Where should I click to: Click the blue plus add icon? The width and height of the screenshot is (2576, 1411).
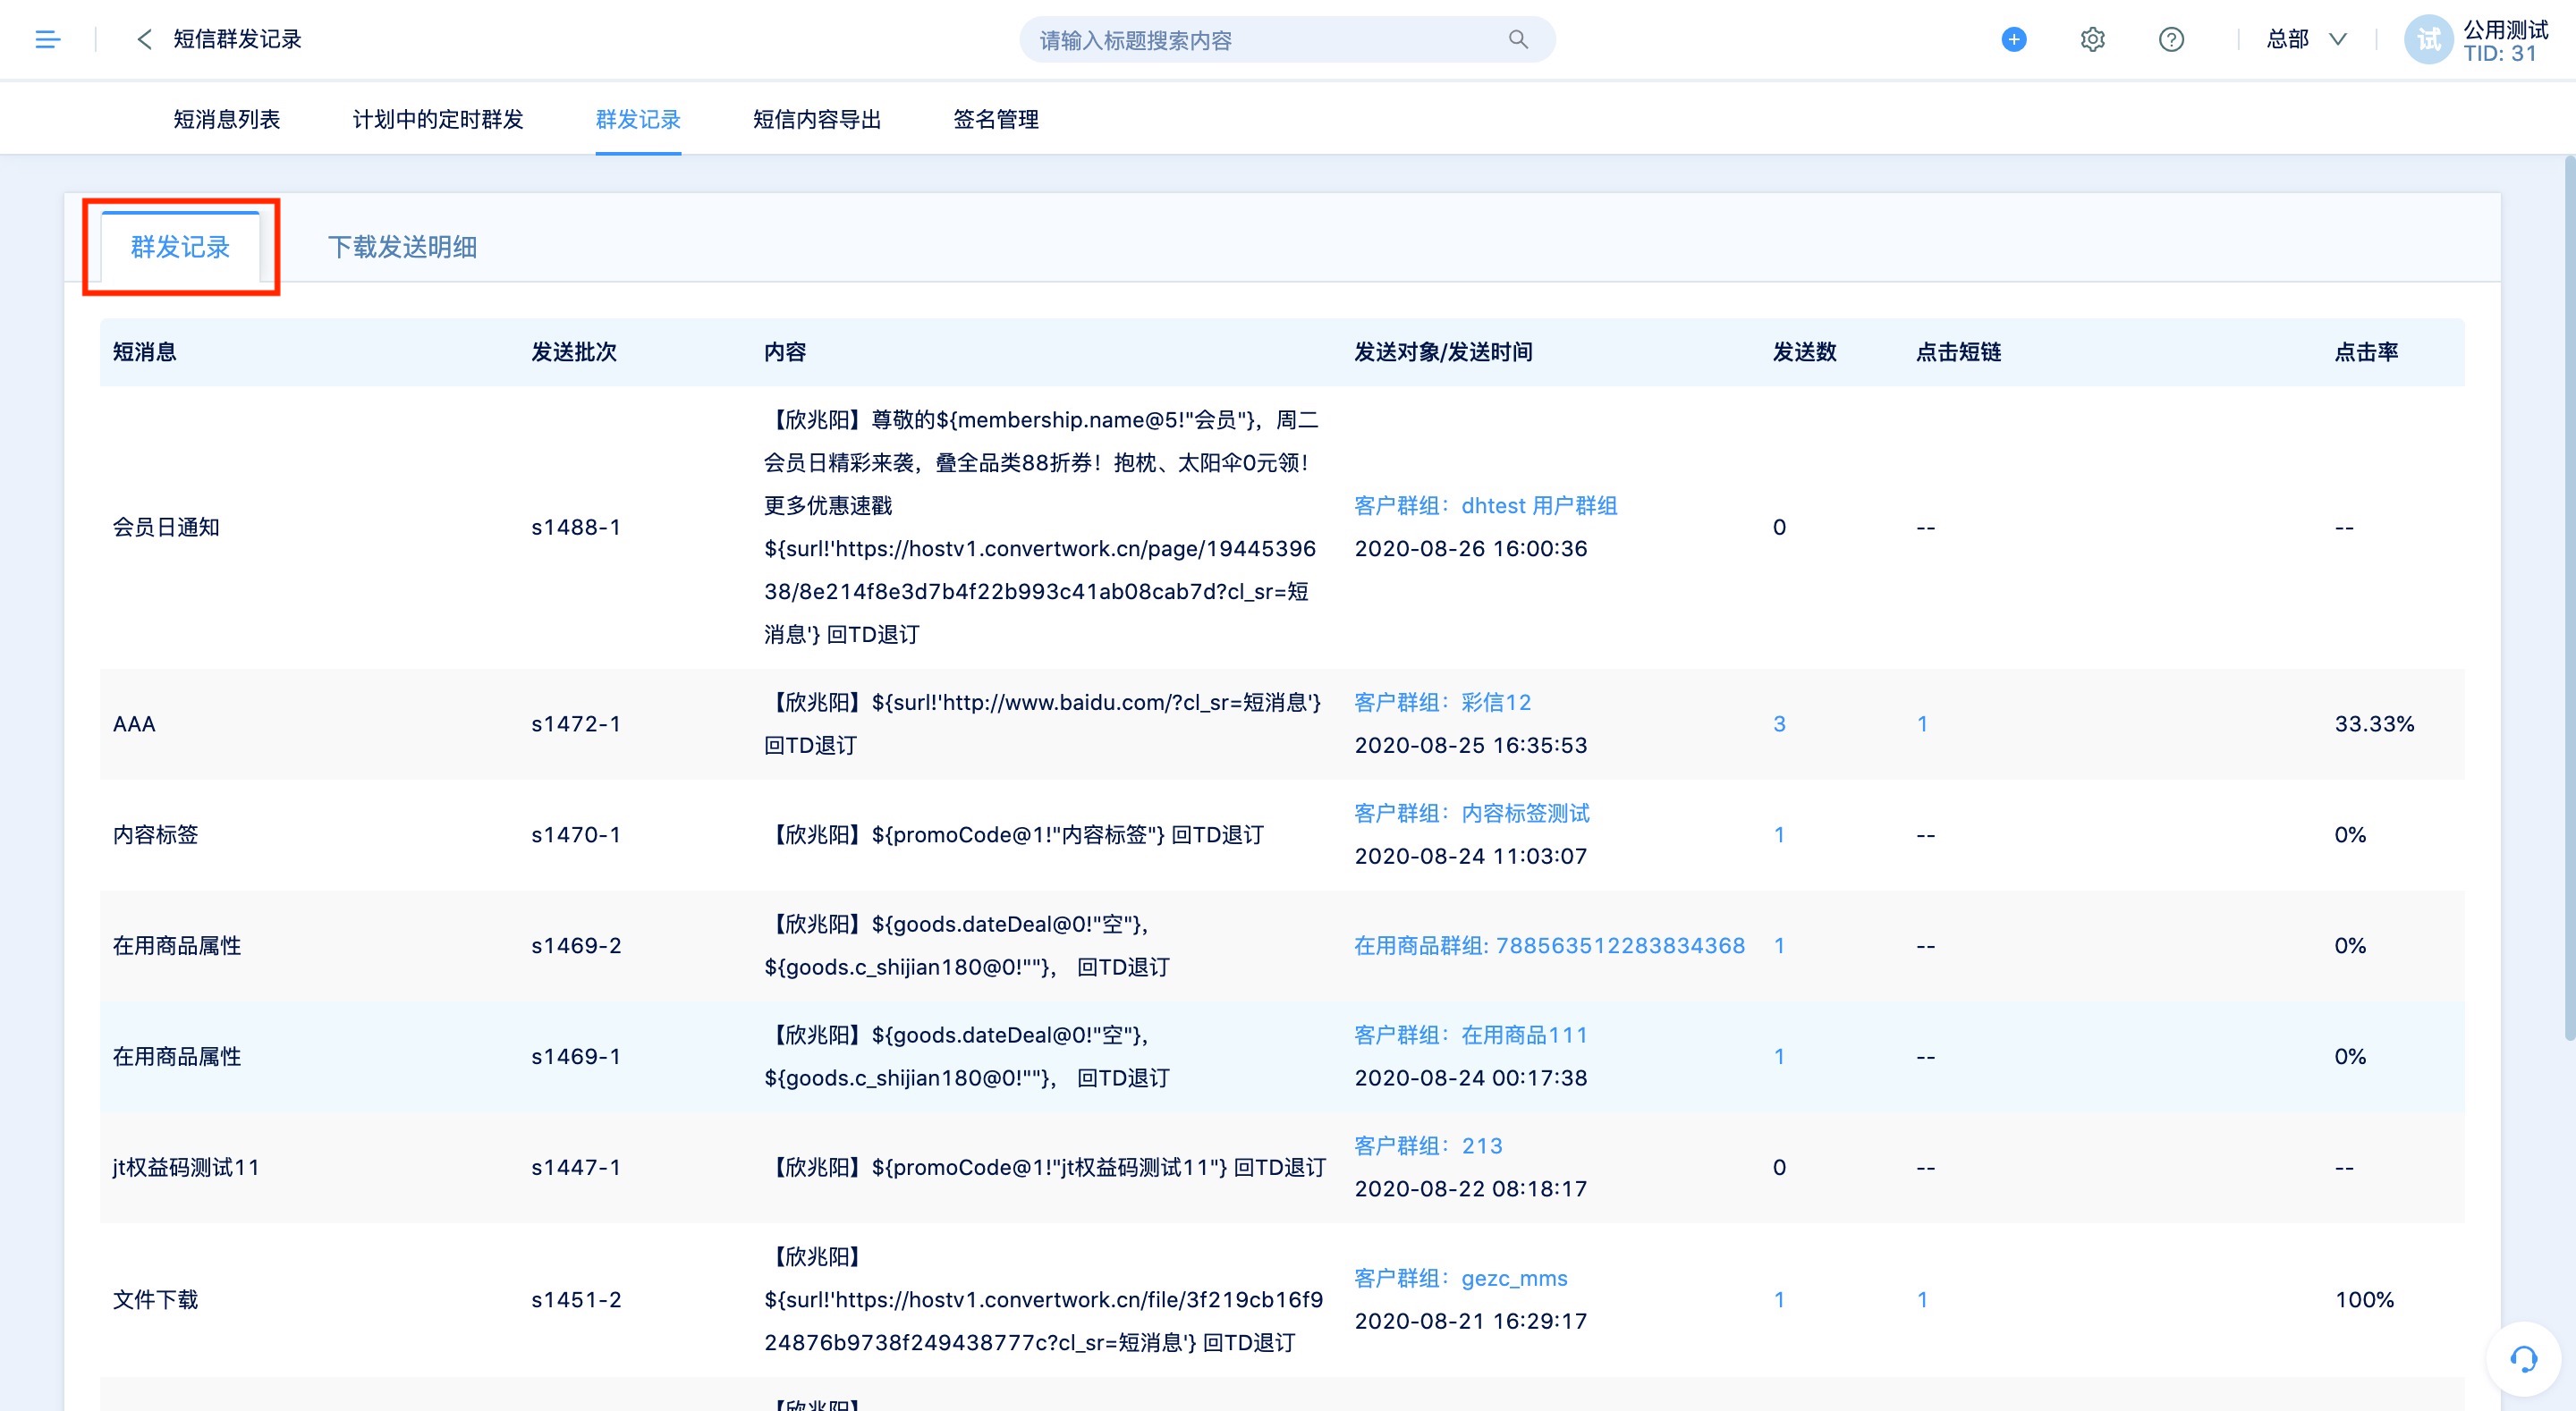(x=2014, y=40)
